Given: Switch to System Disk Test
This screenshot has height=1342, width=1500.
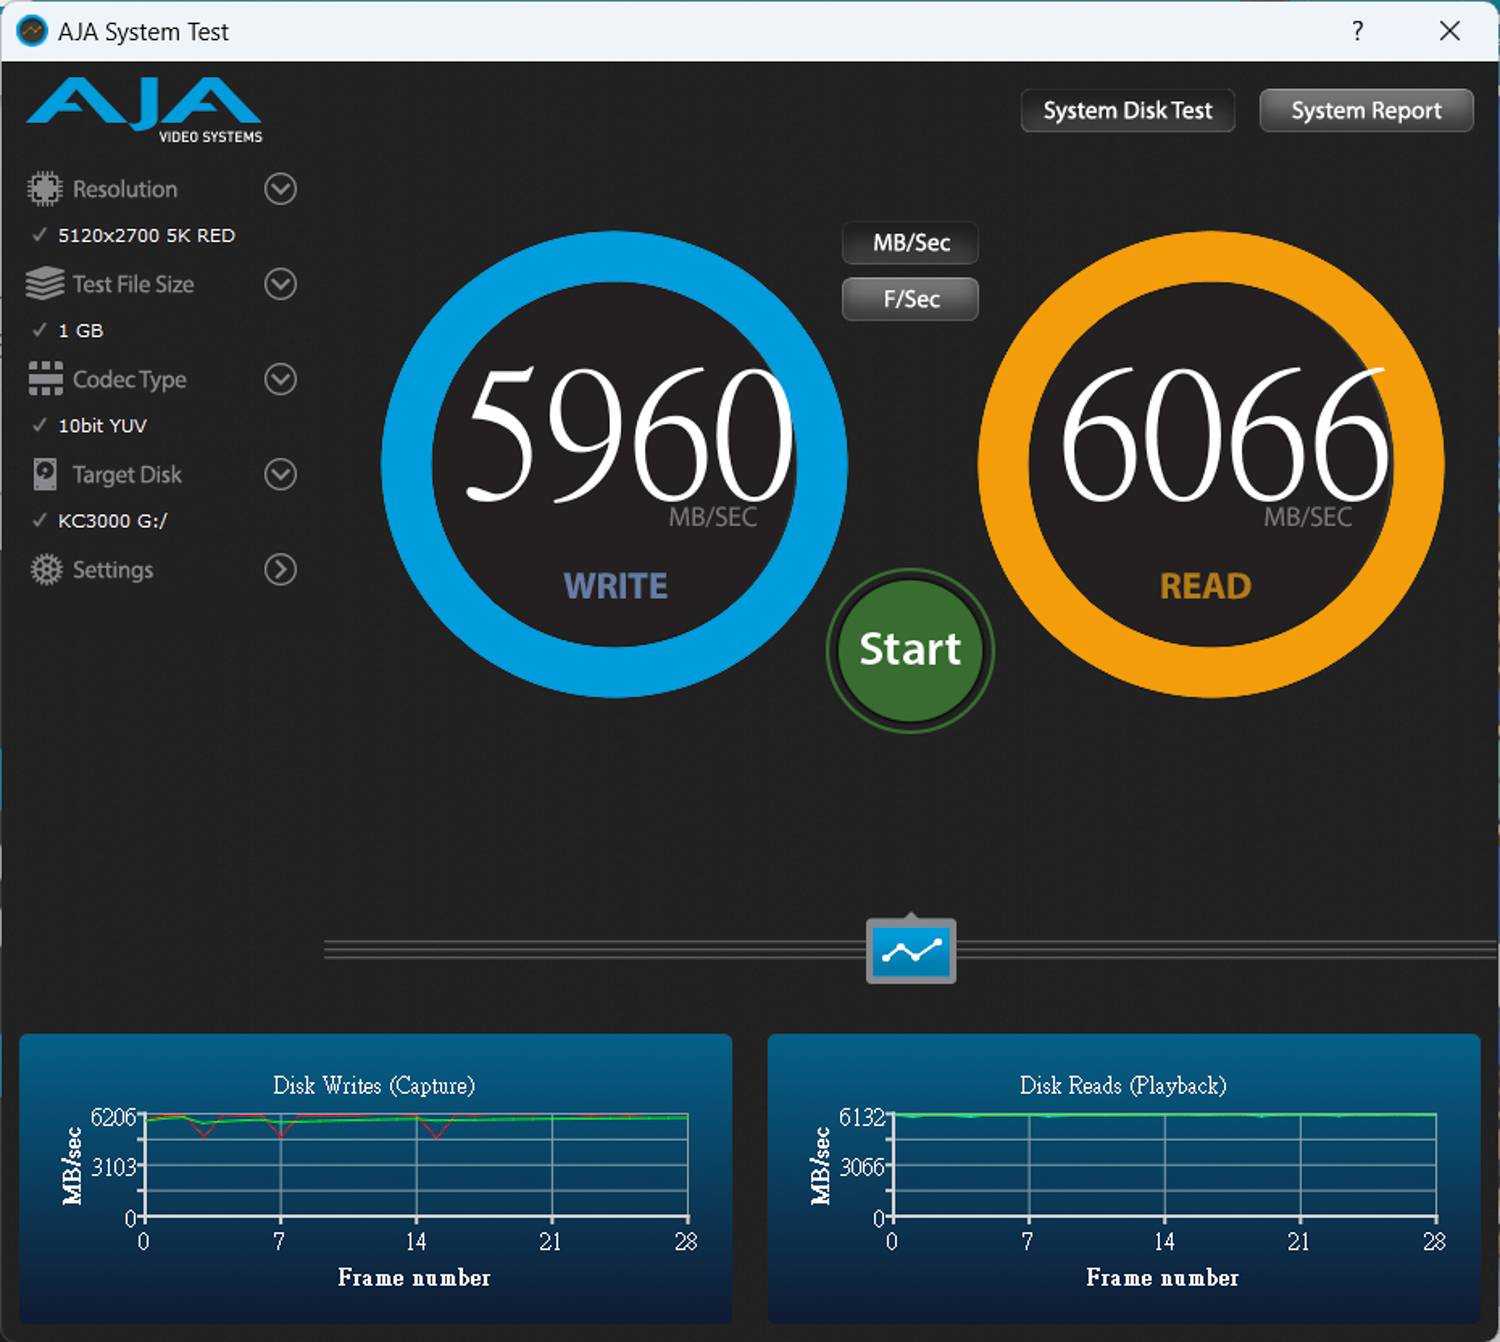Looking at the screenshot, I should click(1127, 111).
